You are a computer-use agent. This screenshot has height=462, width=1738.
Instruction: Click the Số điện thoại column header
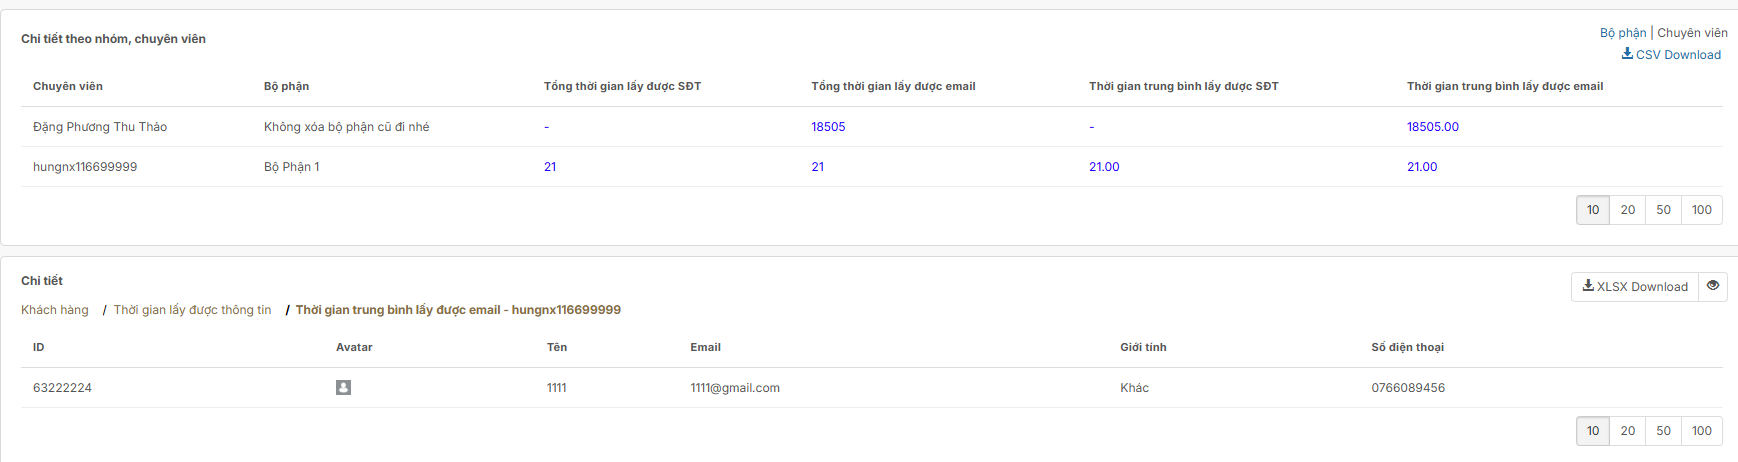tap(1407, 348)
